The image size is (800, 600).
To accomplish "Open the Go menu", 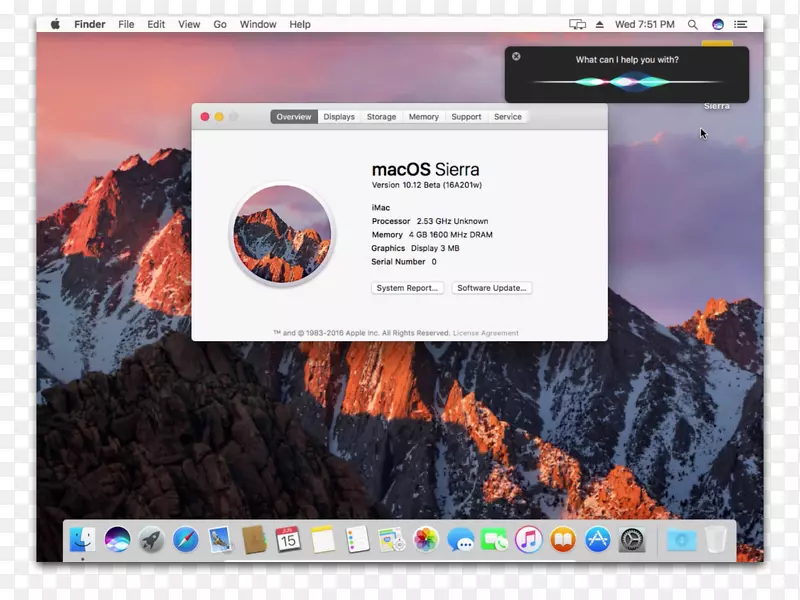I will point(220,24).
